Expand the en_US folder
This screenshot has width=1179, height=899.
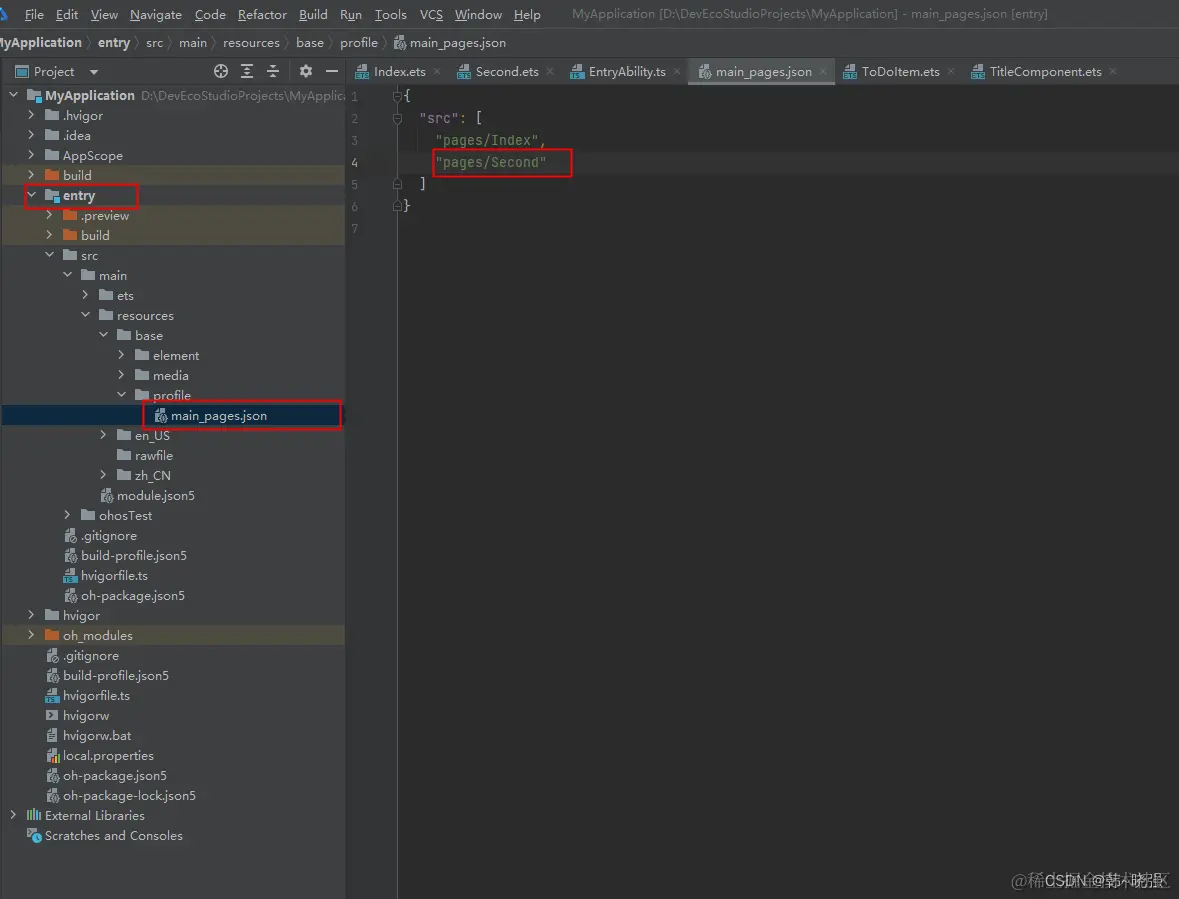(104, 434)
